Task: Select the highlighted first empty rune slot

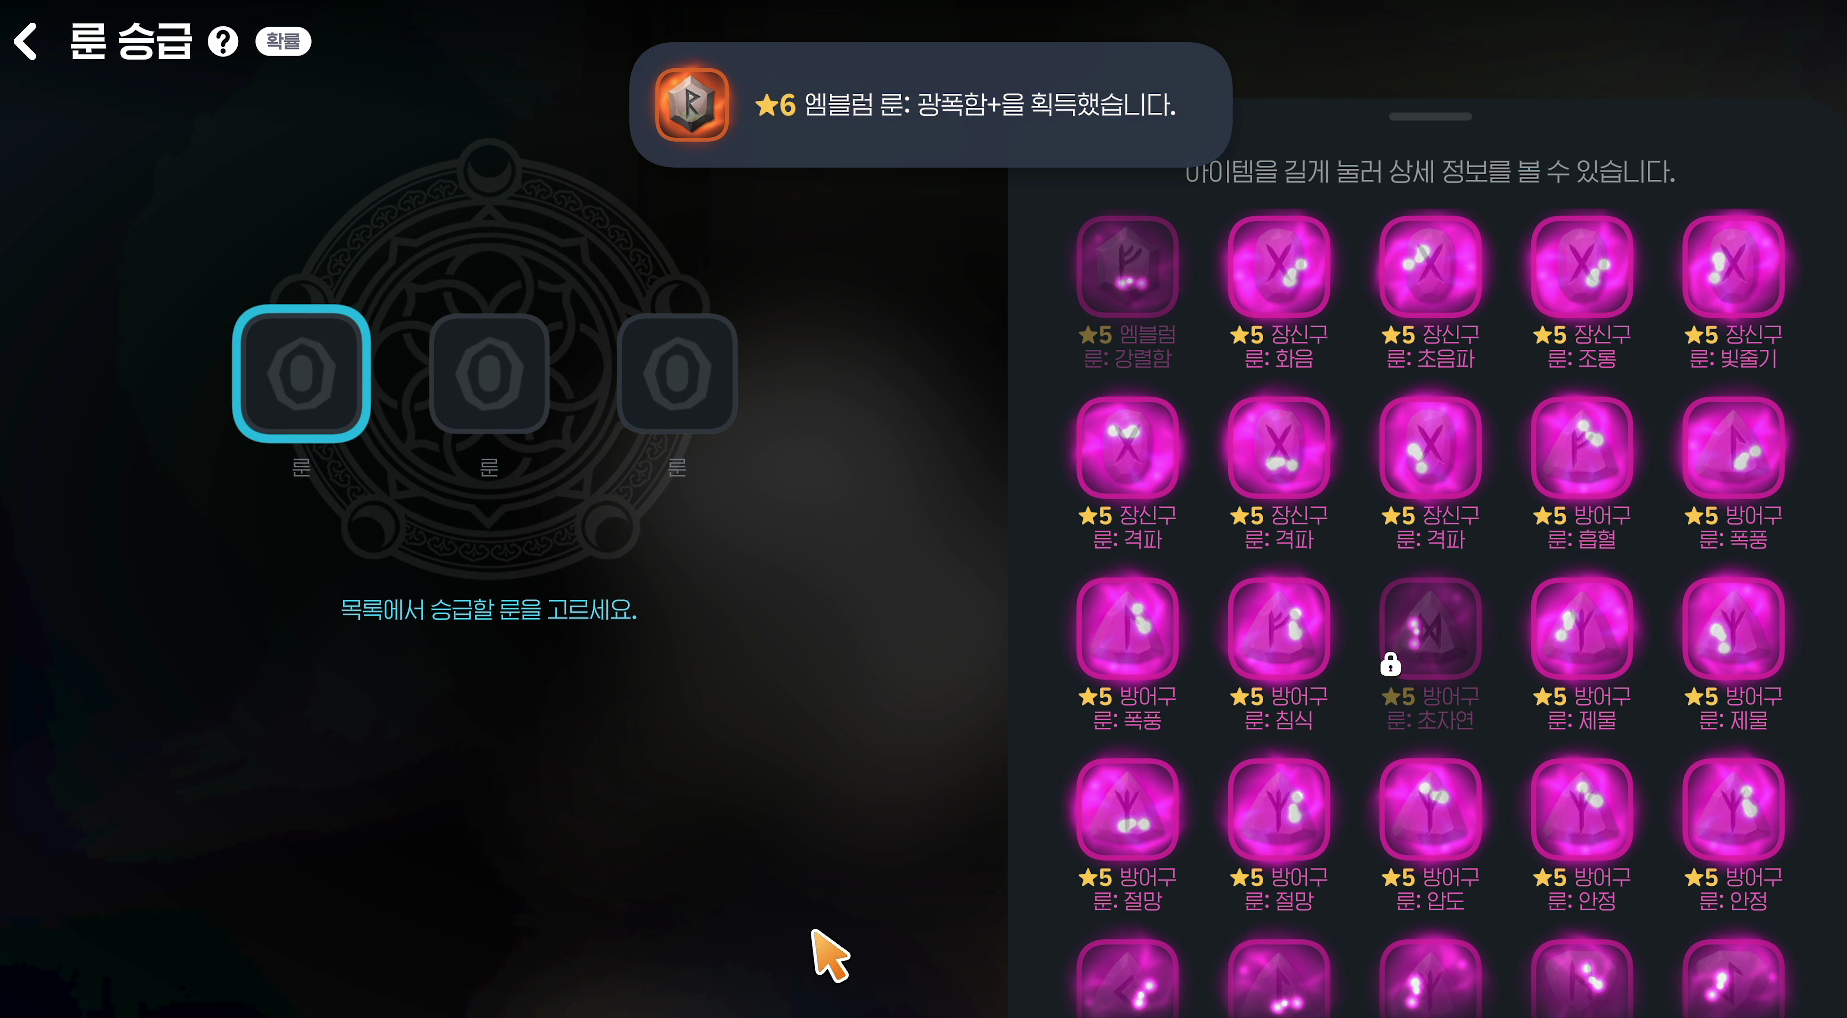Action: (x=302, y=374)
